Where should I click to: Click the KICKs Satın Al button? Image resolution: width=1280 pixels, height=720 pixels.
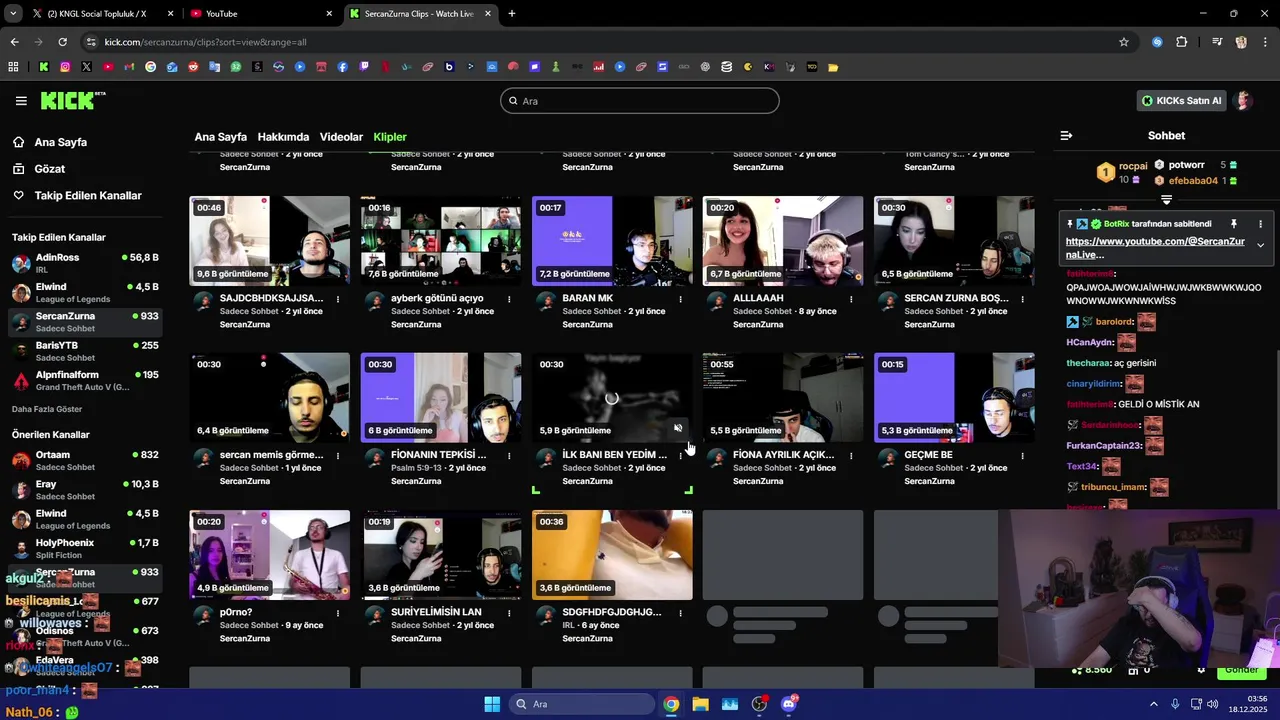[1181, 101]
